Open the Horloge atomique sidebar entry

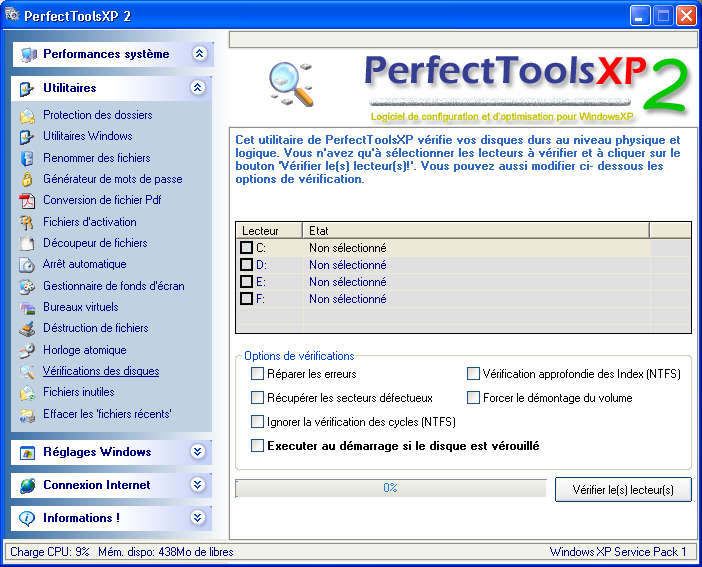pos(85,350)
